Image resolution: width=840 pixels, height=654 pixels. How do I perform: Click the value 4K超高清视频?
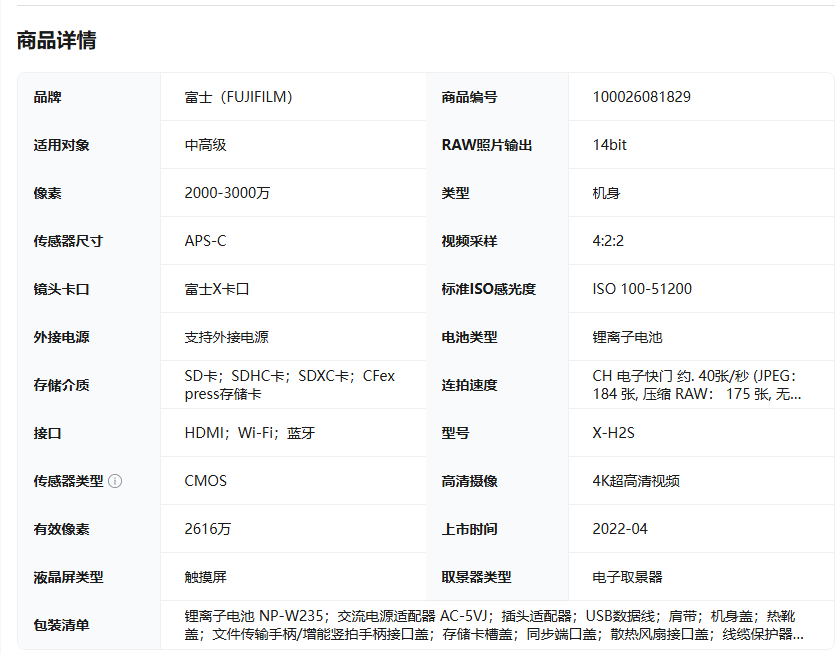point(636,481)
